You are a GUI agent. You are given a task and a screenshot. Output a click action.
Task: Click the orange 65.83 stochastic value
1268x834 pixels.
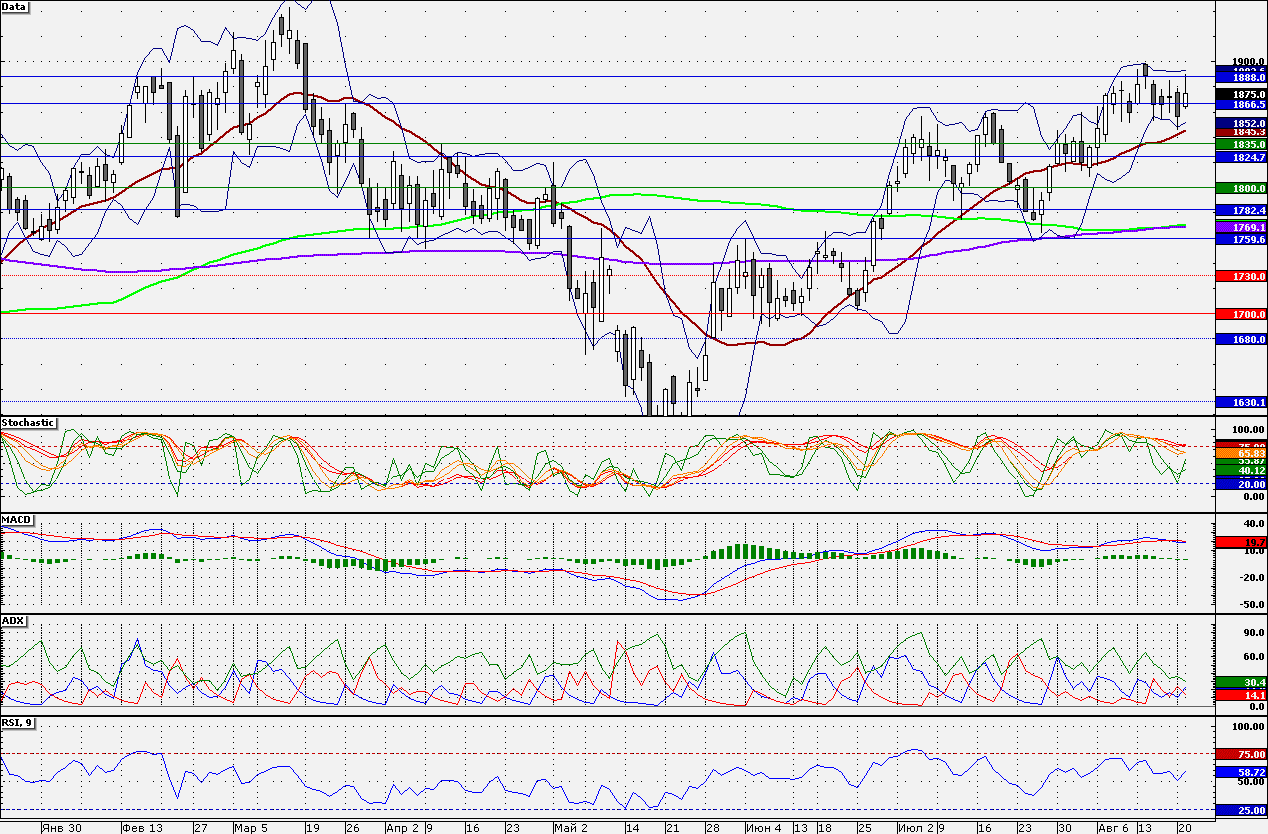click(1240, 454)
